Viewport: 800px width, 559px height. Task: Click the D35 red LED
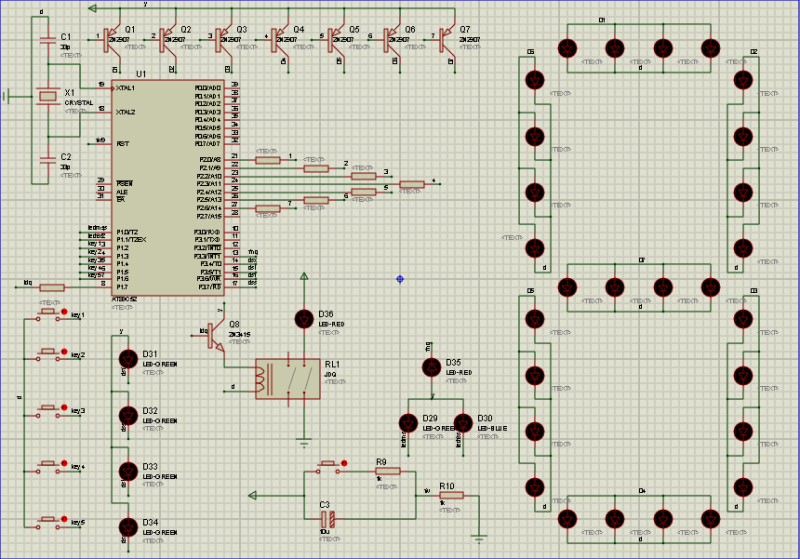pyautogui.click(x=431, y=368)
